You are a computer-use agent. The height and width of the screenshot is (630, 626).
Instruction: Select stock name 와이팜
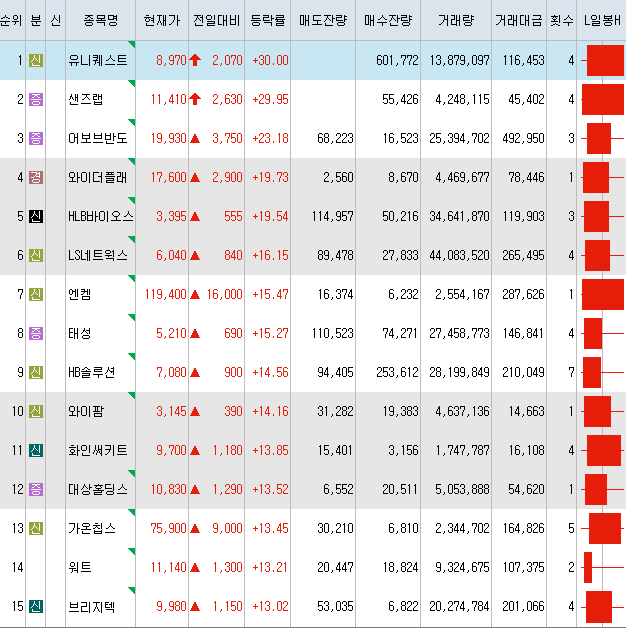(86, 411)
